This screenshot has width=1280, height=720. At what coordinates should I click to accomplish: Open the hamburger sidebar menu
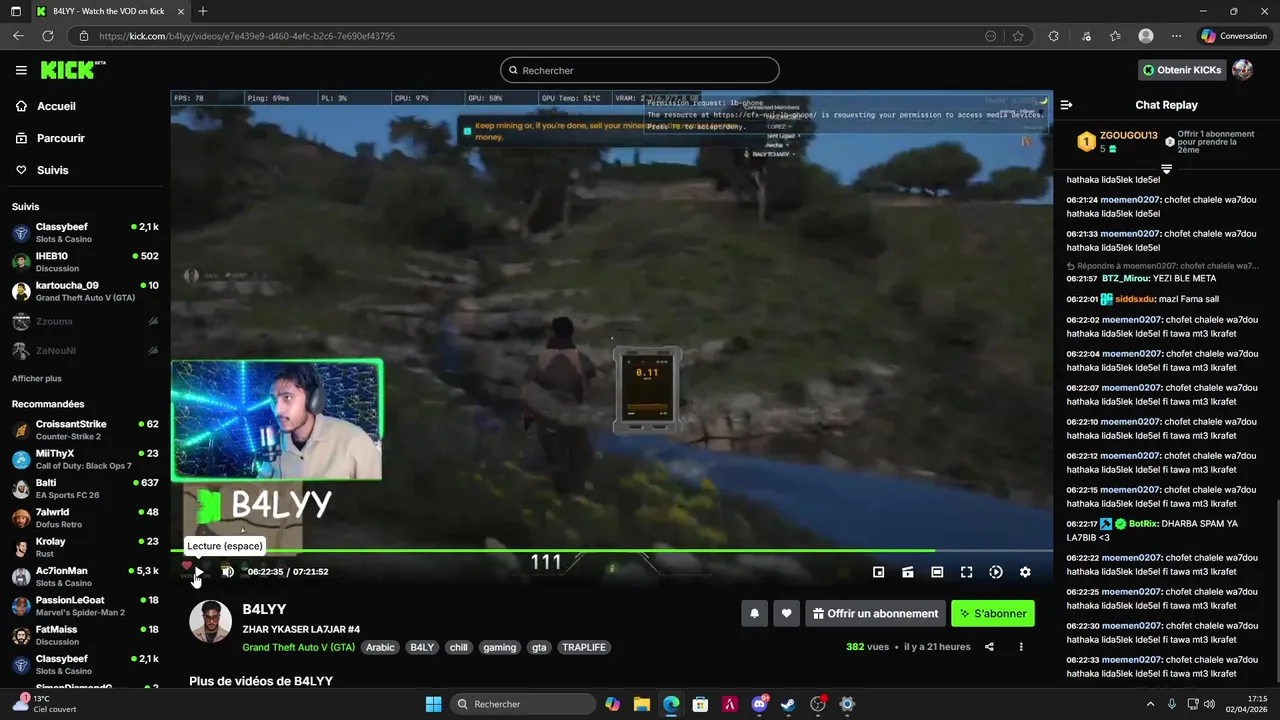point(21,70)
